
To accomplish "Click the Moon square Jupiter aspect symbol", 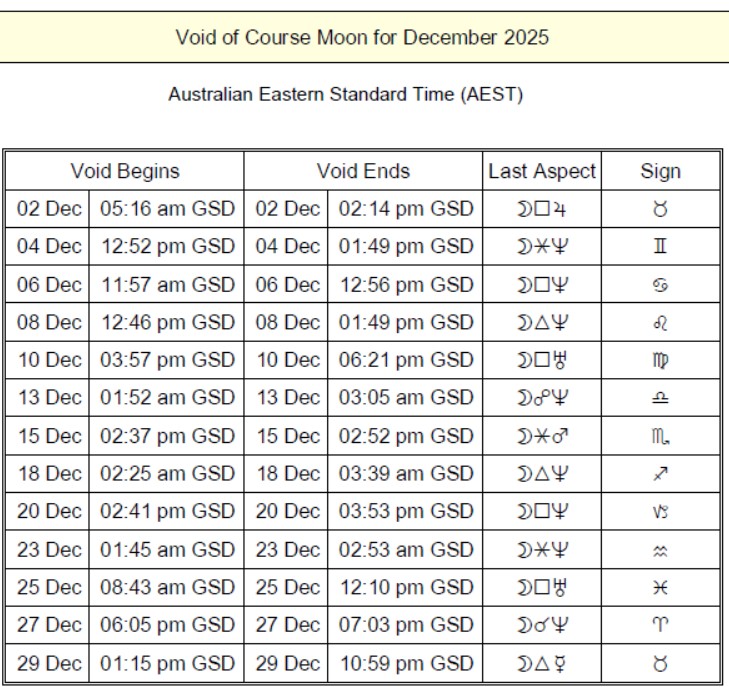I will coord(542,209).
